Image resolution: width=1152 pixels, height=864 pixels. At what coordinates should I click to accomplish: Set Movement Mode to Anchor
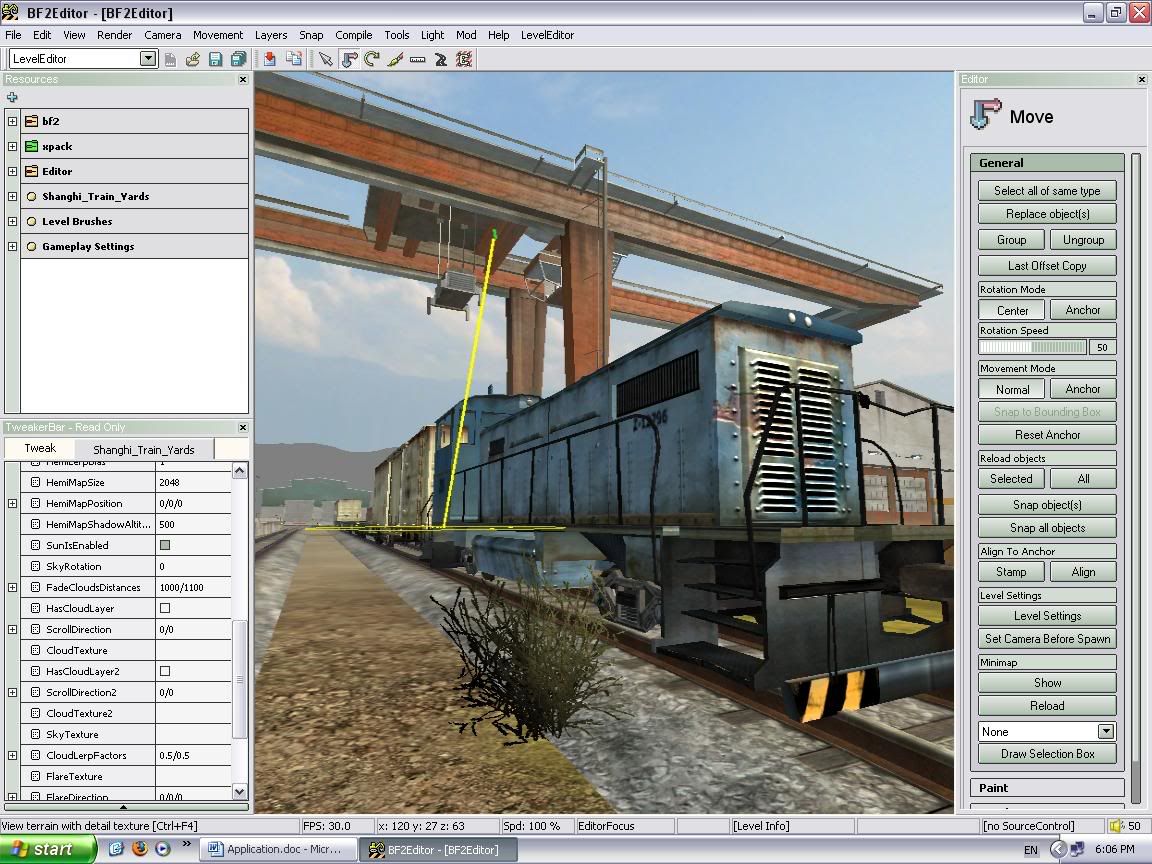(x=1083, y=389)
